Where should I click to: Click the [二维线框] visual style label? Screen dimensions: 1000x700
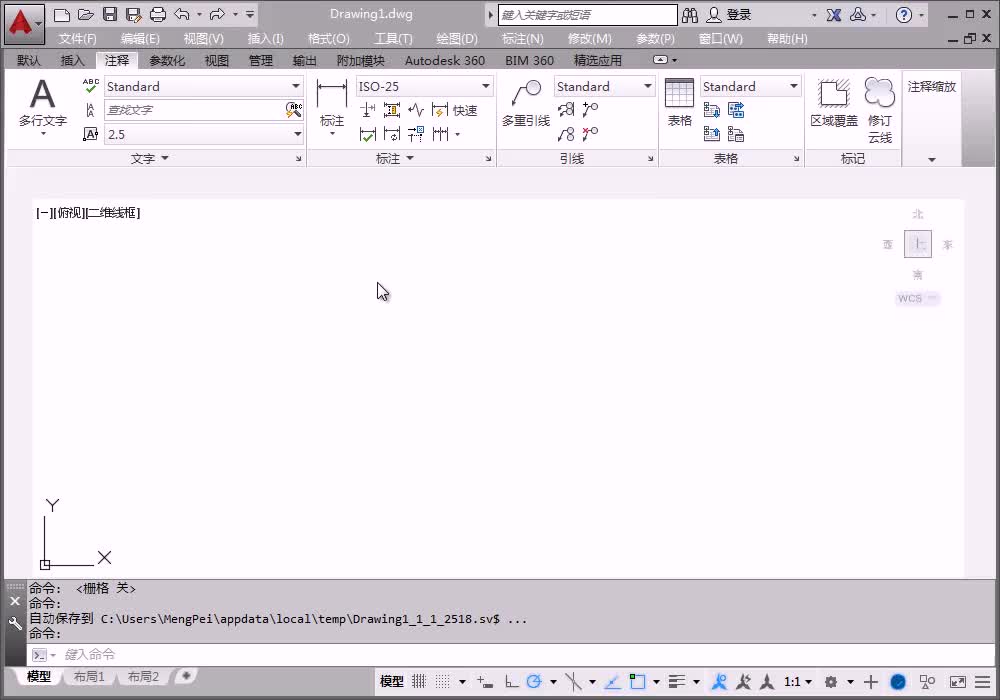(x=112, y=213)
